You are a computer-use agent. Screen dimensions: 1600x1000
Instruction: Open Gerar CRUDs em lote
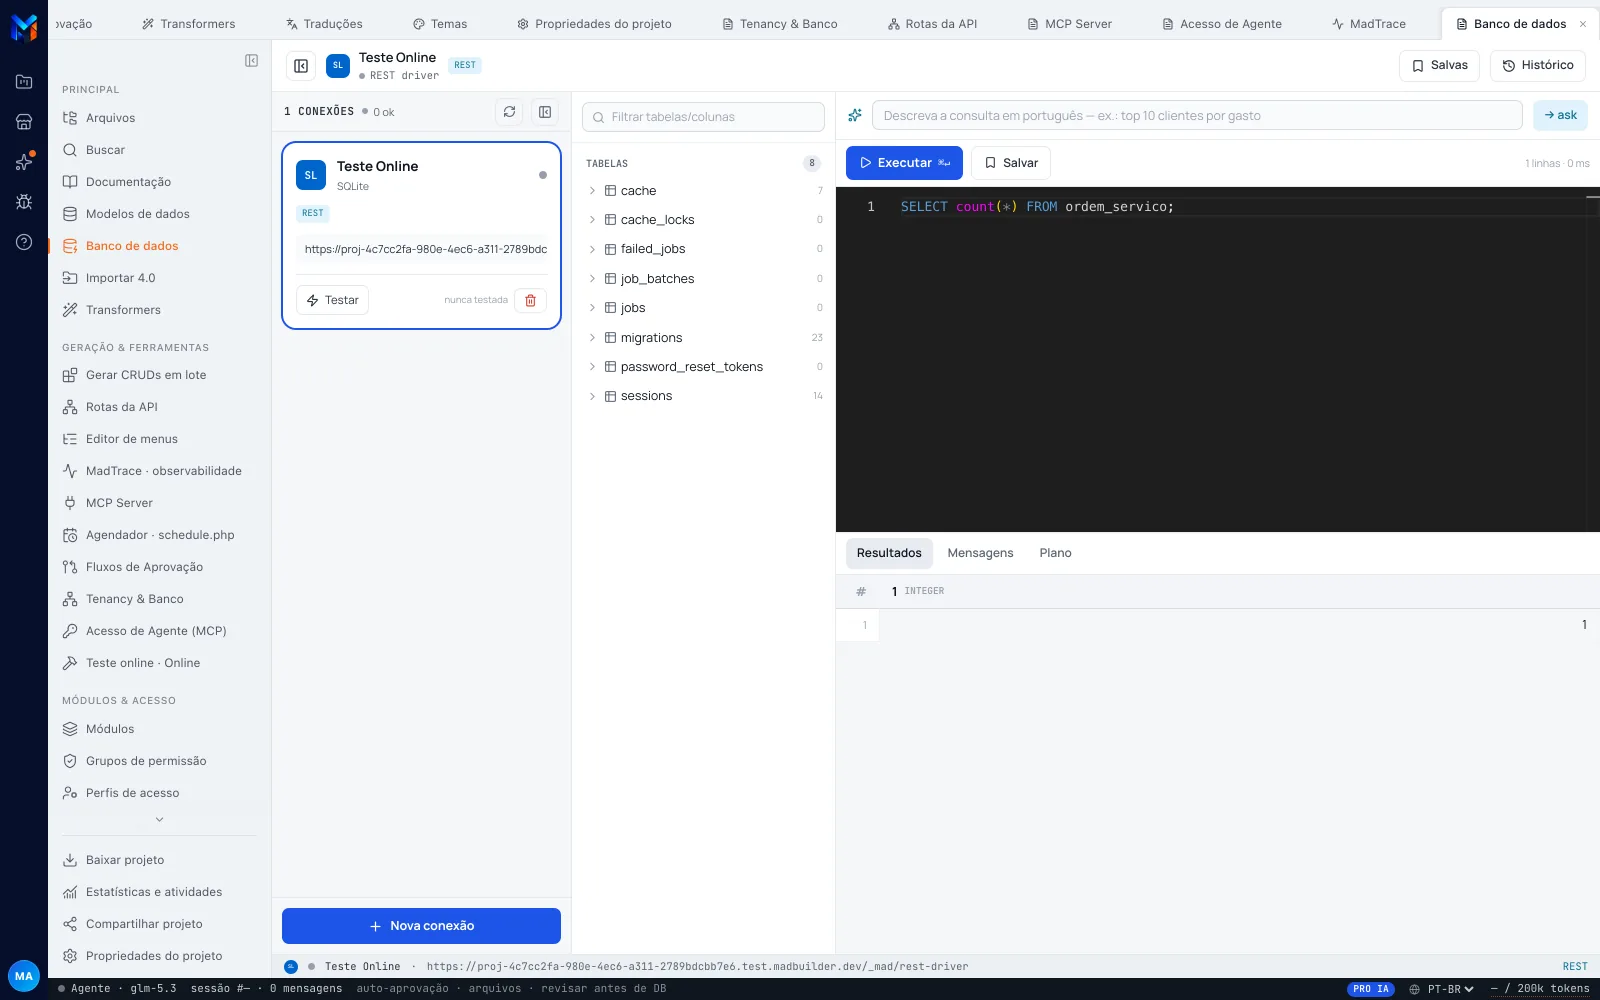146,375
